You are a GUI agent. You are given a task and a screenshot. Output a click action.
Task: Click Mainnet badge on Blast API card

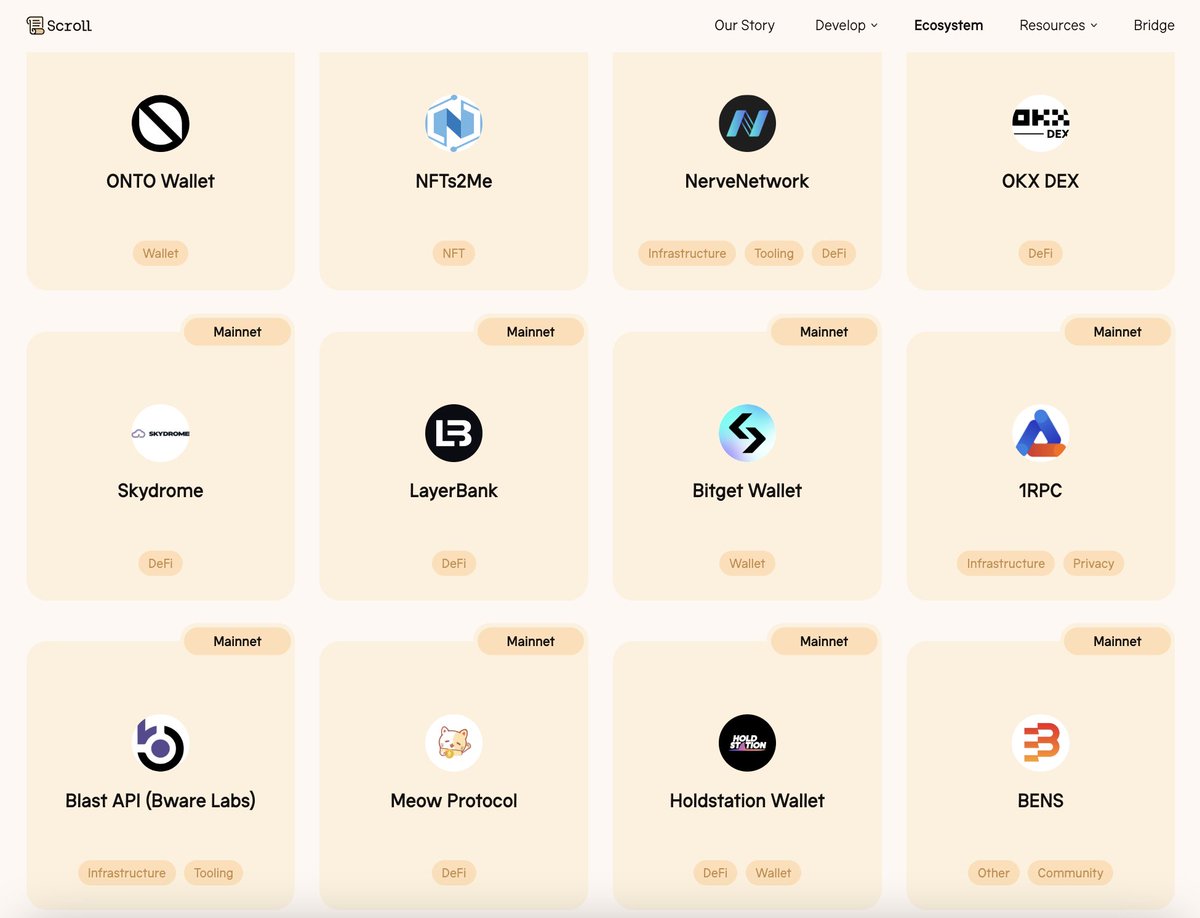[237, 642]
